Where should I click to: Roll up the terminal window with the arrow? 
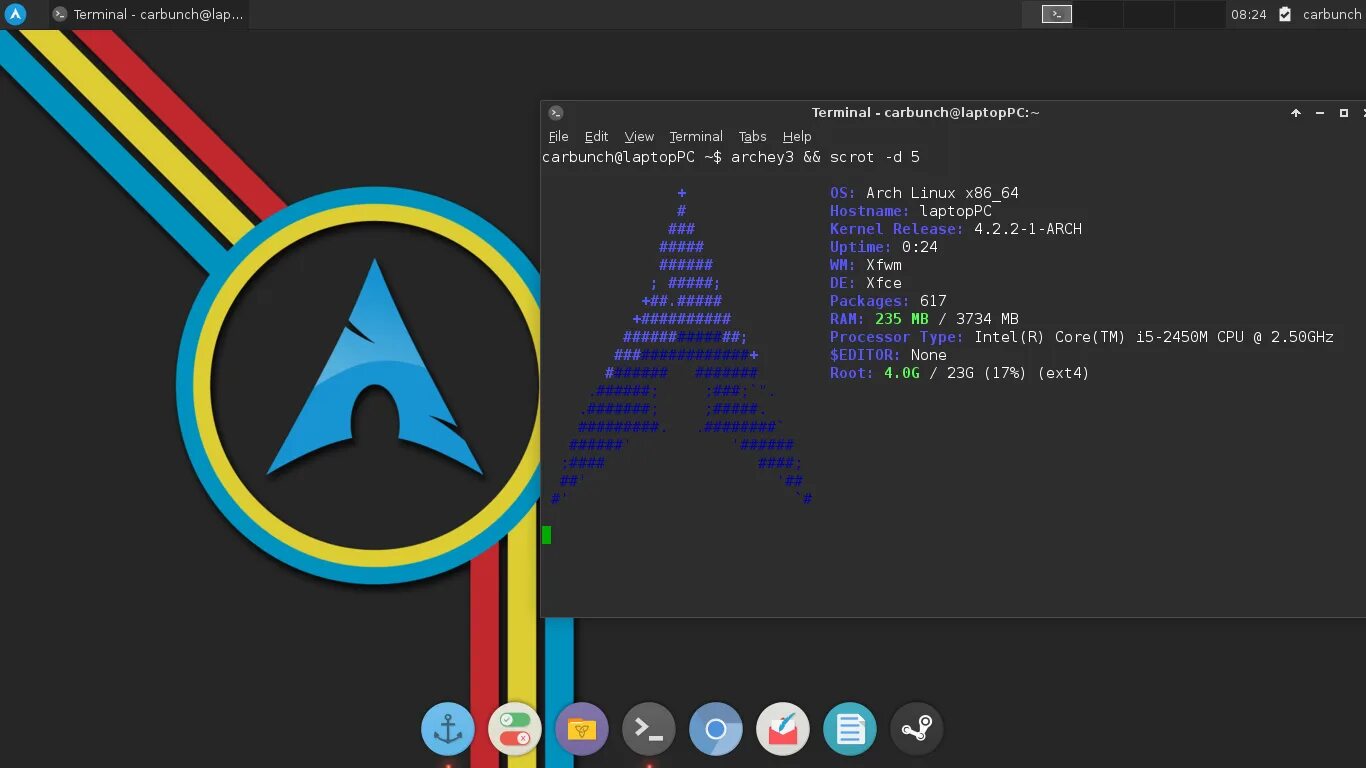coord(1296,113)
